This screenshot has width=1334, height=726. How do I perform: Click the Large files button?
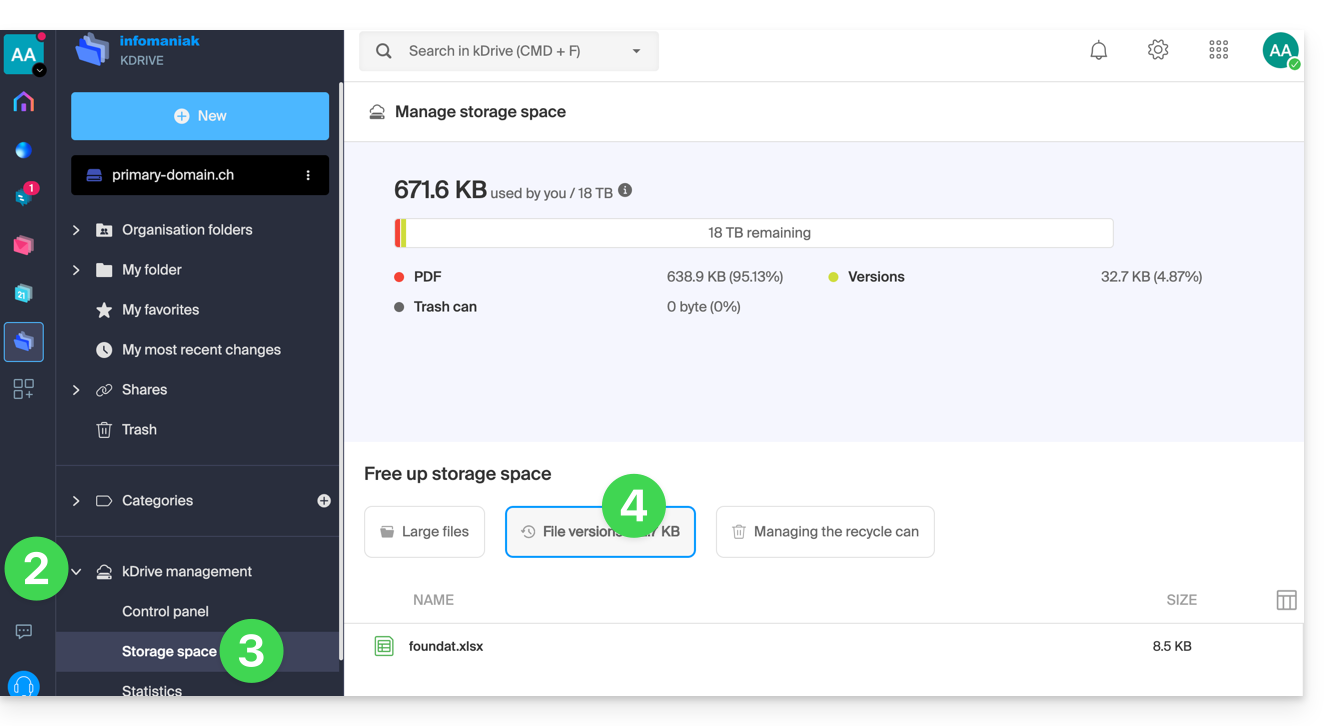424,532
